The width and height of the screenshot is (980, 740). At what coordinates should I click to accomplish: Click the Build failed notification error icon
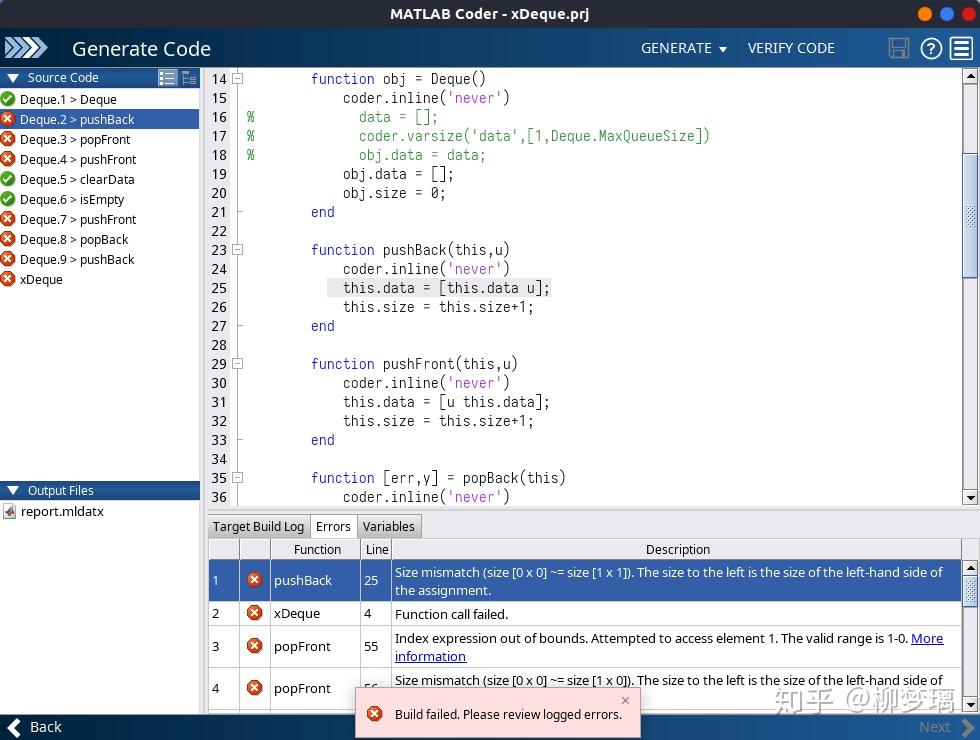pyautogui.click(x=374, y=714)
